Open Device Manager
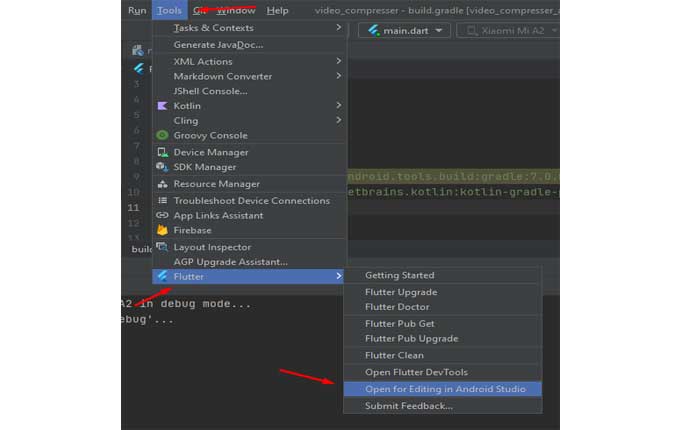Image resolution: width=700 pixels, height=430 pixels. [210, 153]
